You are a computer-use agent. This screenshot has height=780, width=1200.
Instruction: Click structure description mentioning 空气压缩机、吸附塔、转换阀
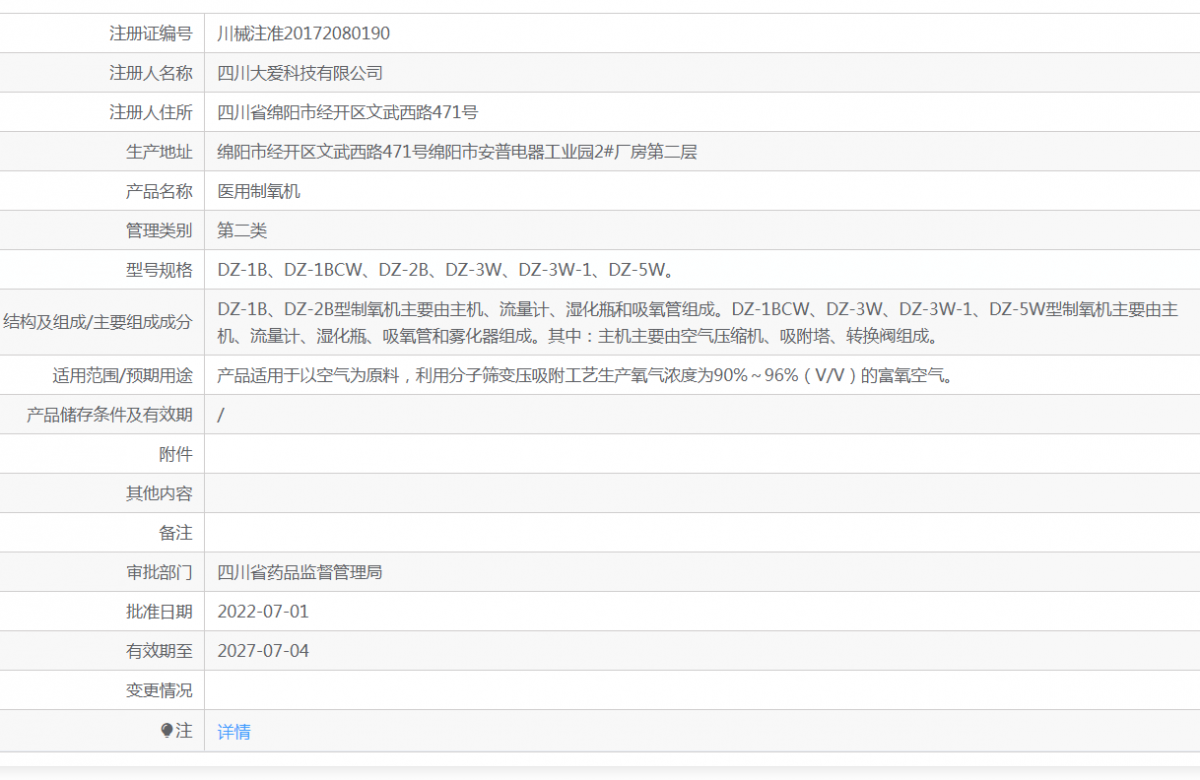click(x=698, y=323)
